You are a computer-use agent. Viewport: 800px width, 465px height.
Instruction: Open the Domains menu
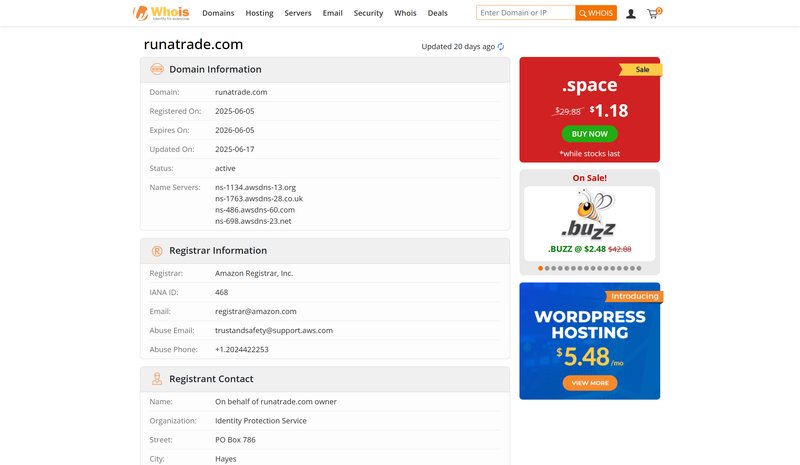[x=218, y=13]
